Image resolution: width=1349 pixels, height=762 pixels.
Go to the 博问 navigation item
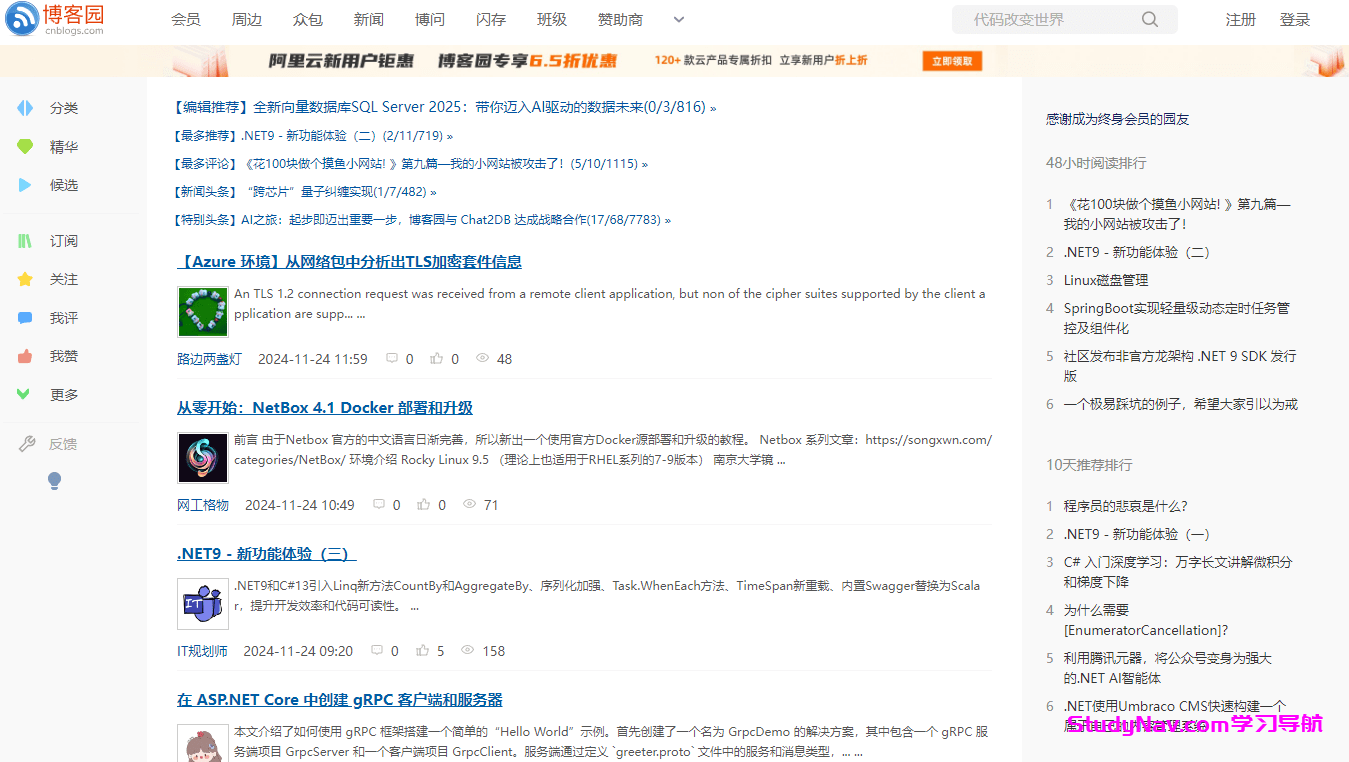coord(430,19)
